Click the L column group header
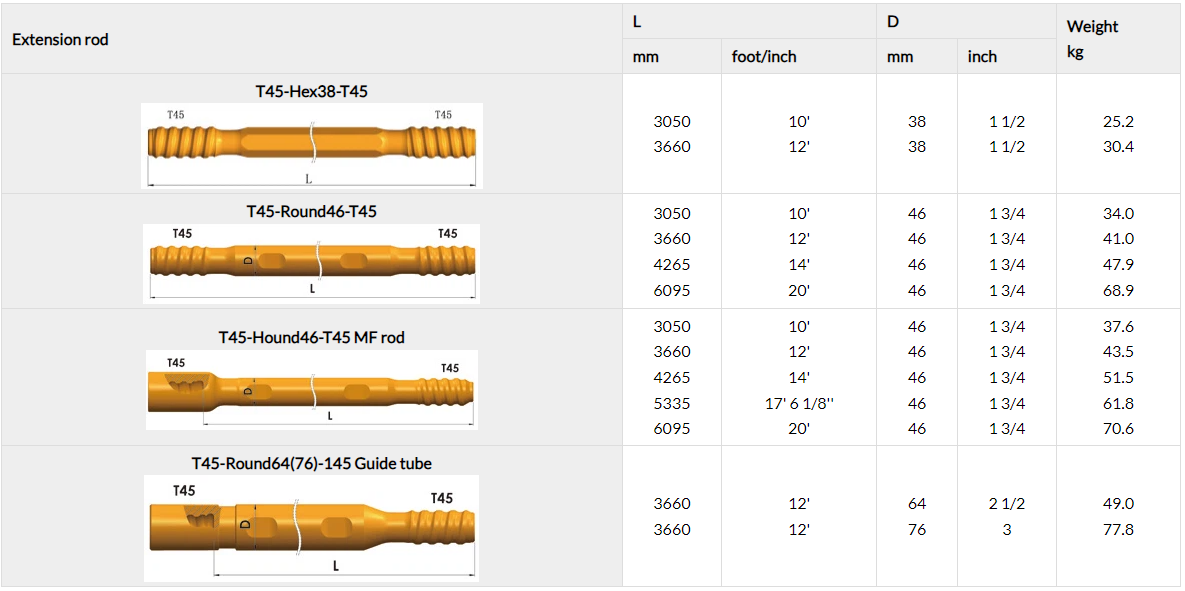Screen dimensions: 1185x591 [638, 21]
